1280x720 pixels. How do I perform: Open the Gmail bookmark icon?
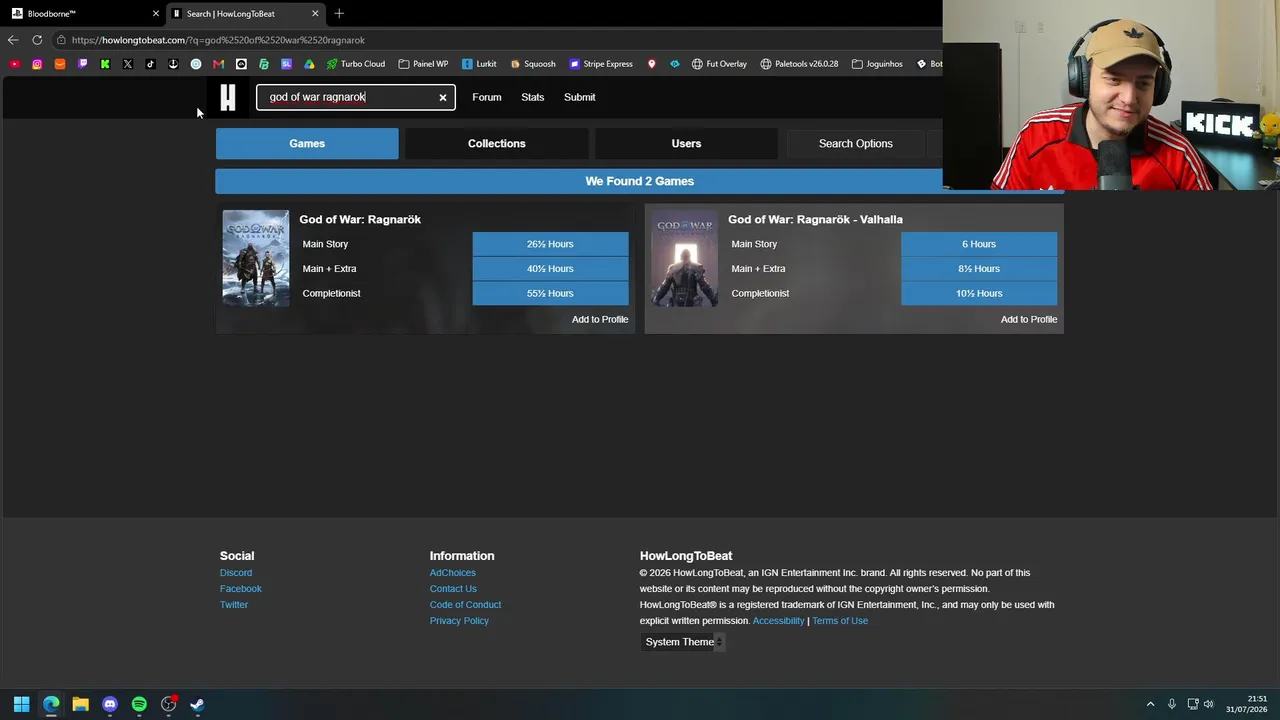218,64
